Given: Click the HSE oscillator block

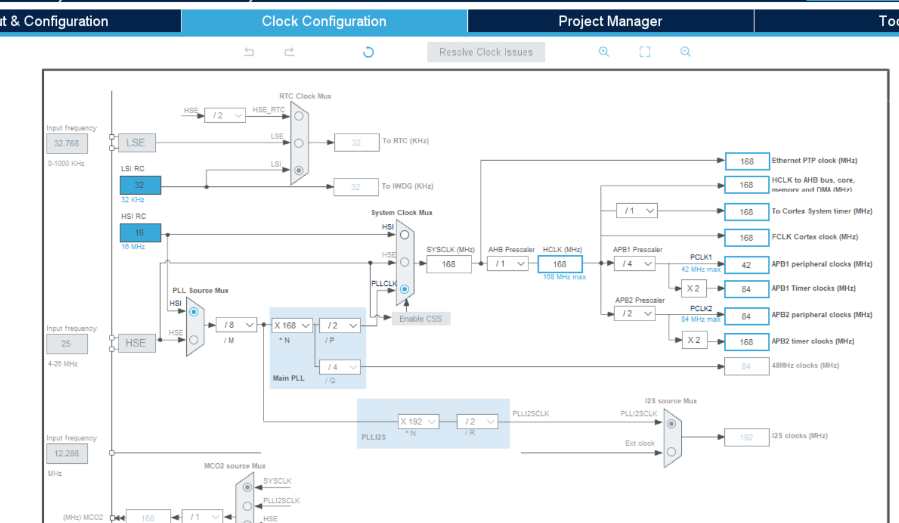Looking at the screenshot, I should pos(136,344).
